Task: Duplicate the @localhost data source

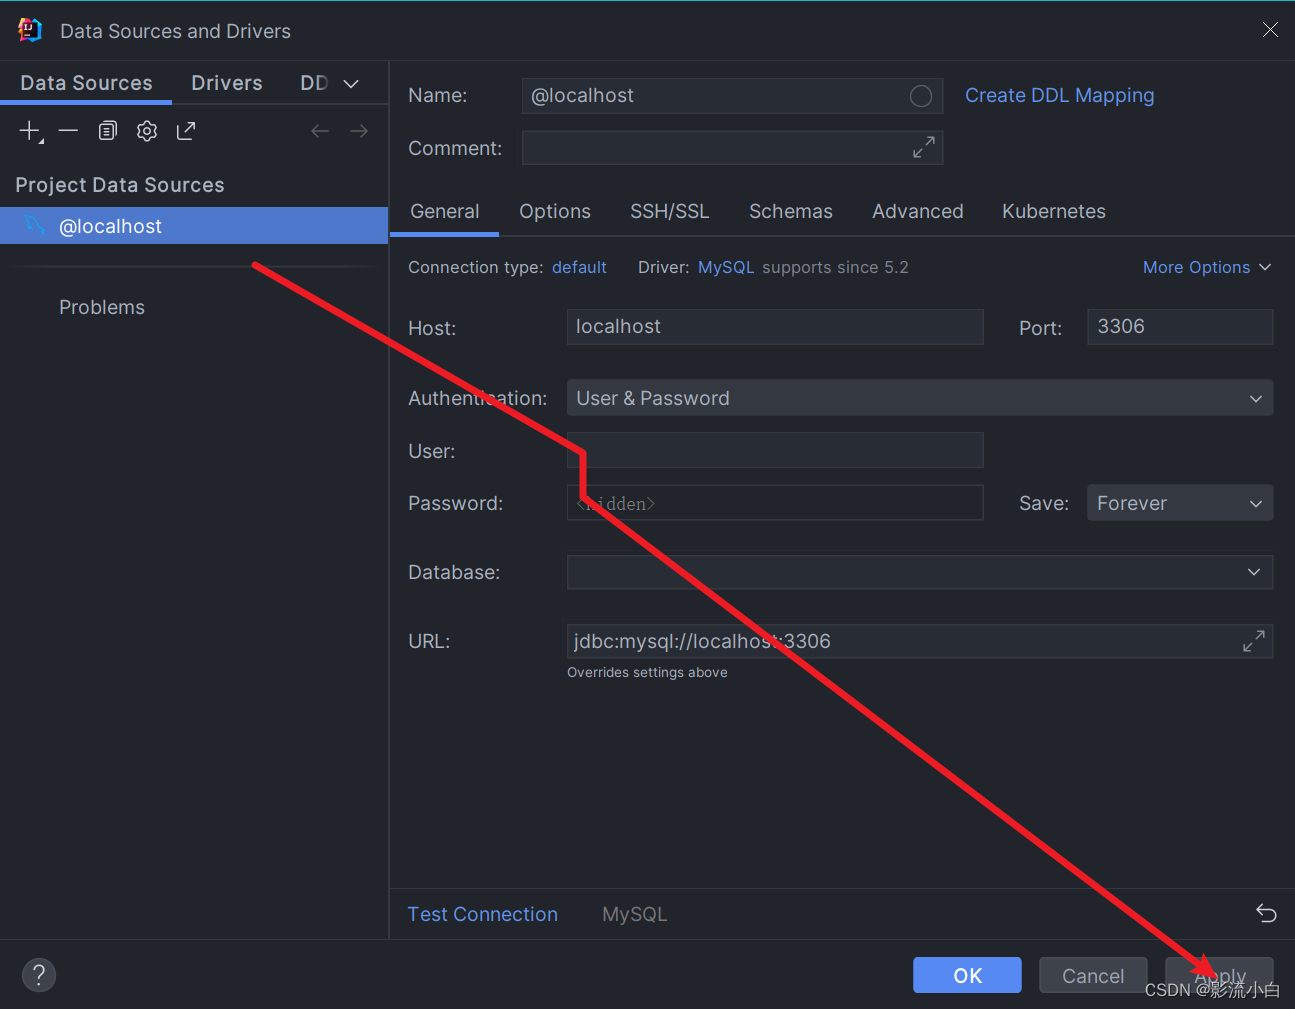Action: coord(107,130)
